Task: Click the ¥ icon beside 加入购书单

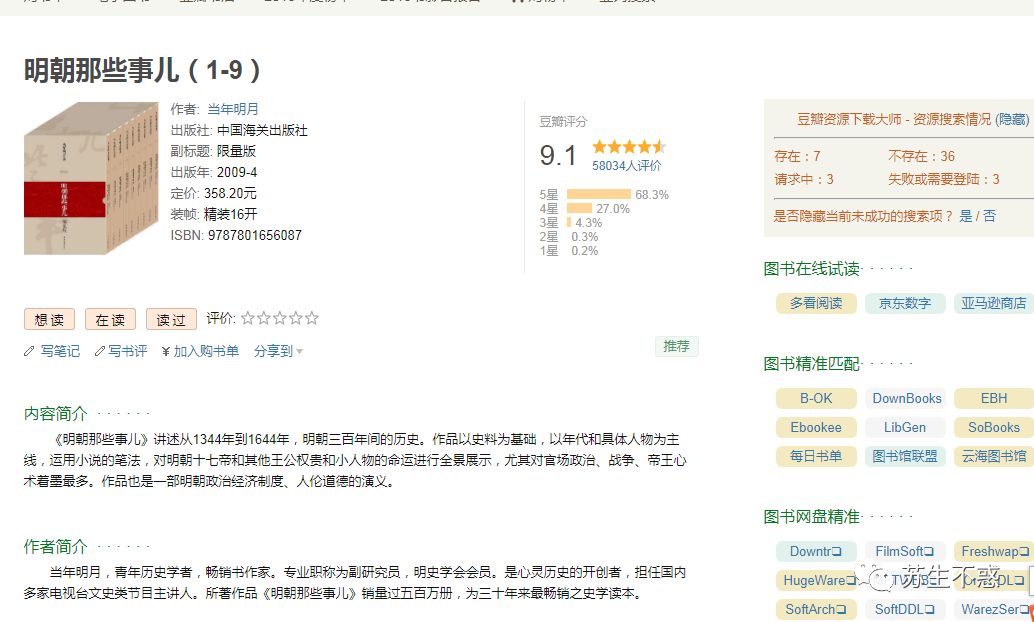Action: pyautogui.click(x=166, y=352)
